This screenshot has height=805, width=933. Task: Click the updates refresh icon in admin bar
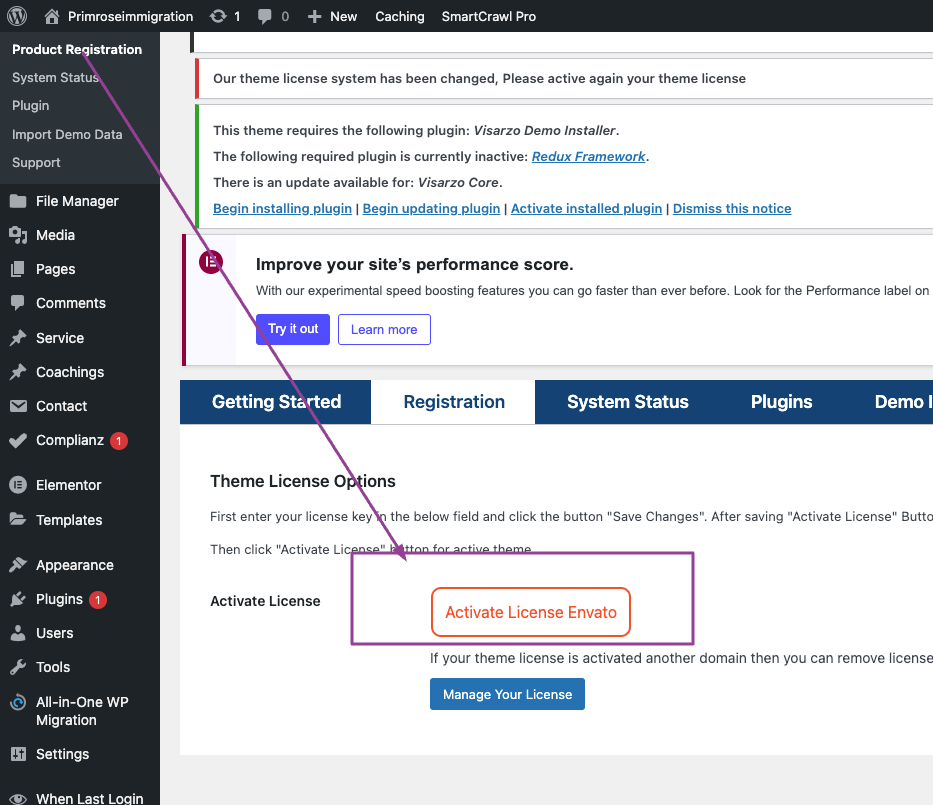coord(218,16)
